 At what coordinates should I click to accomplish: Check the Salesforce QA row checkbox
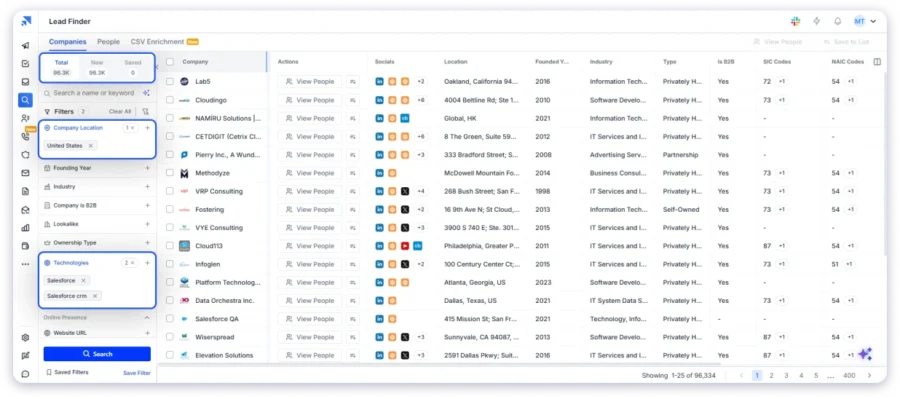point(170,319)
